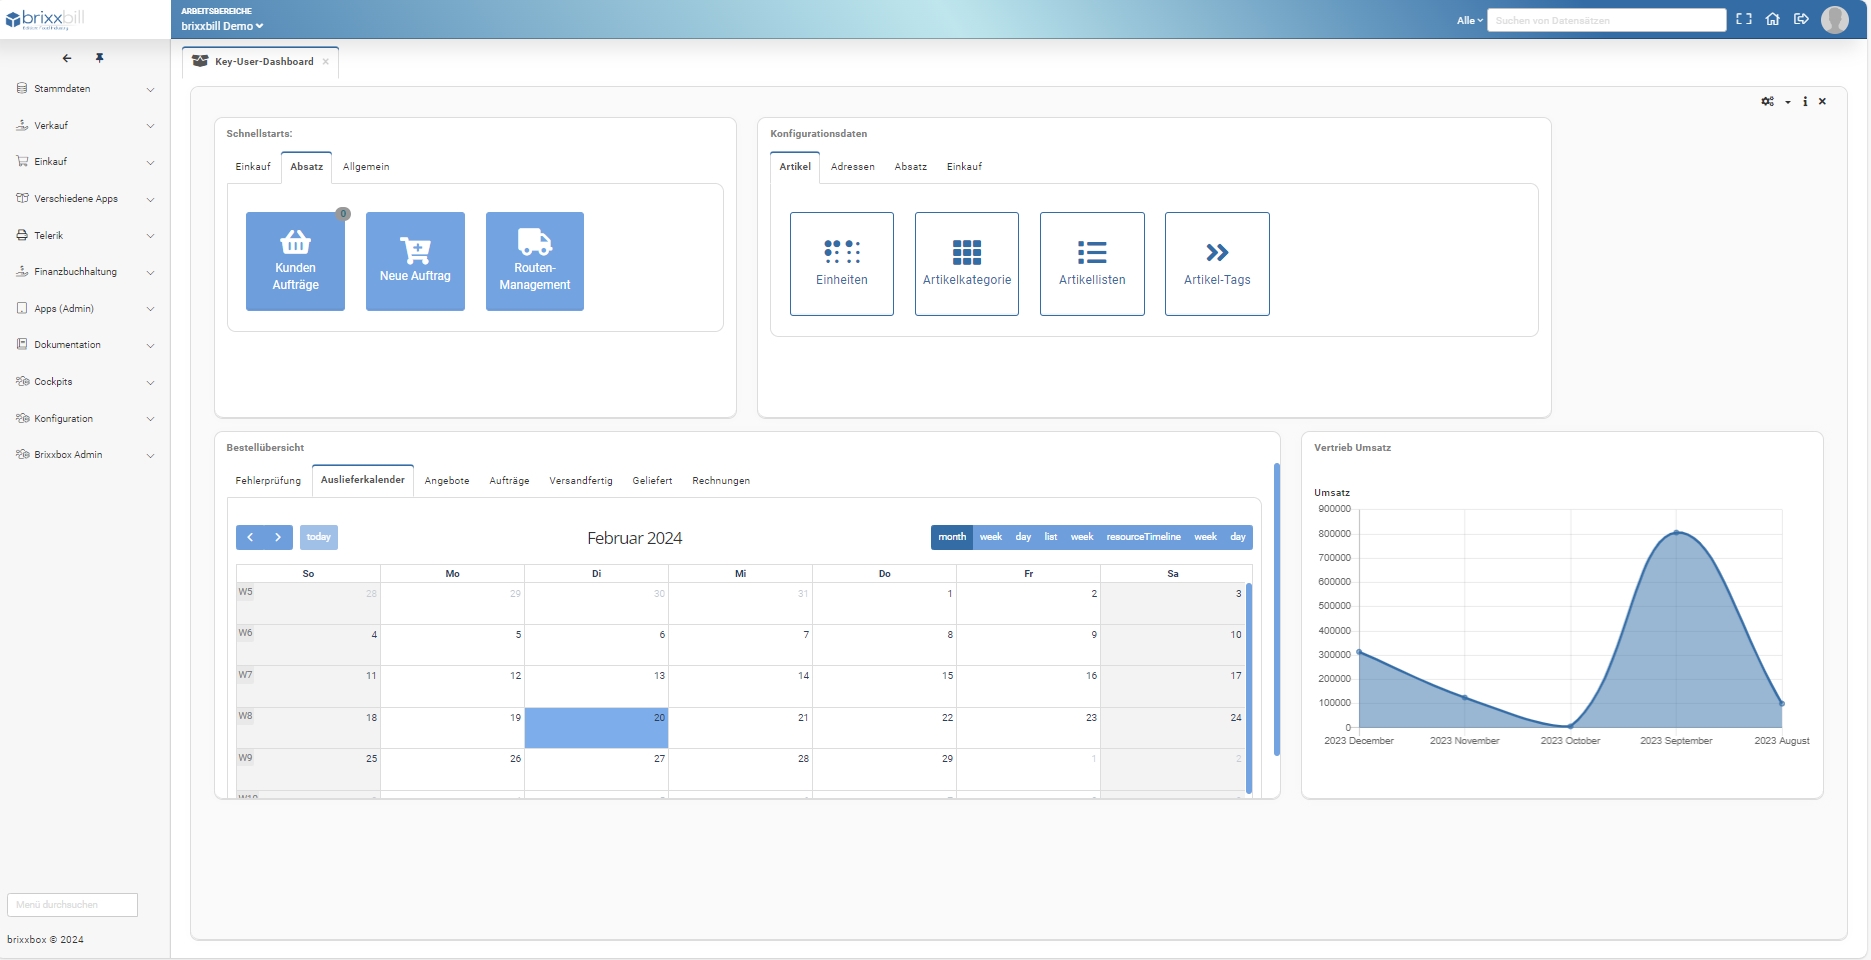Go to previous month in calendar

[250, 537]
